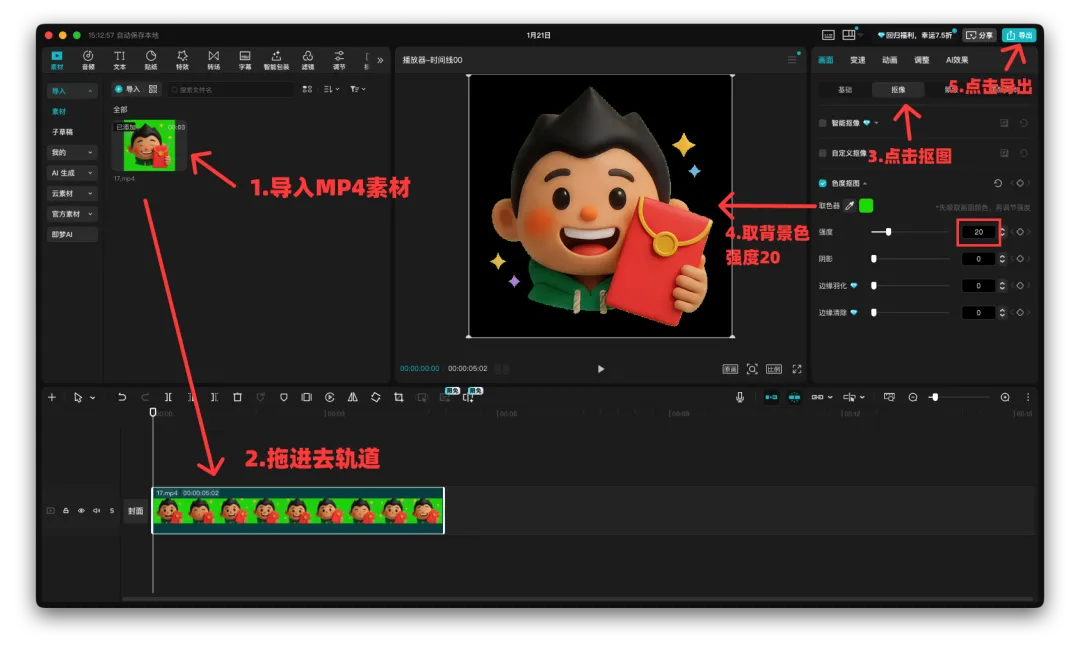Disable the 色度抠图 checkbox
This screenshot has height=656, width=1080.
pos(822,183)
